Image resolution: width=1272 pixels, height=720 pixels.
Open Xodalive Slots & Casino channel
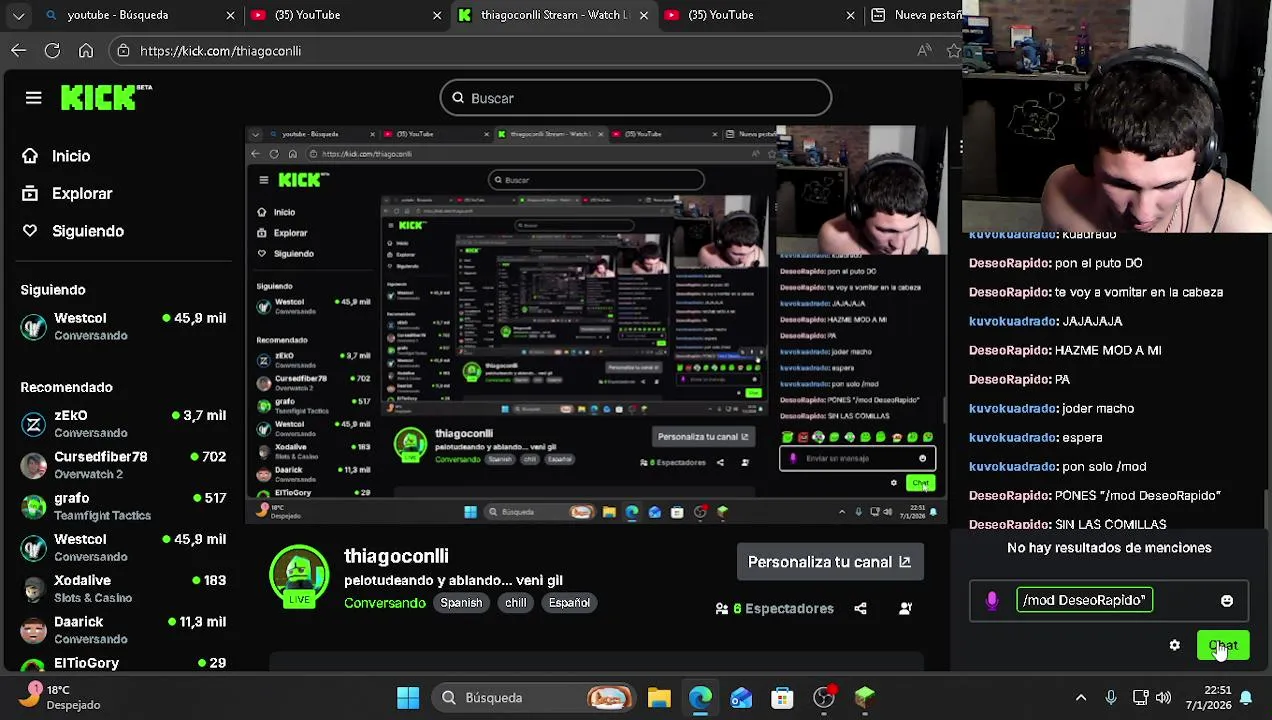(124, 589)
